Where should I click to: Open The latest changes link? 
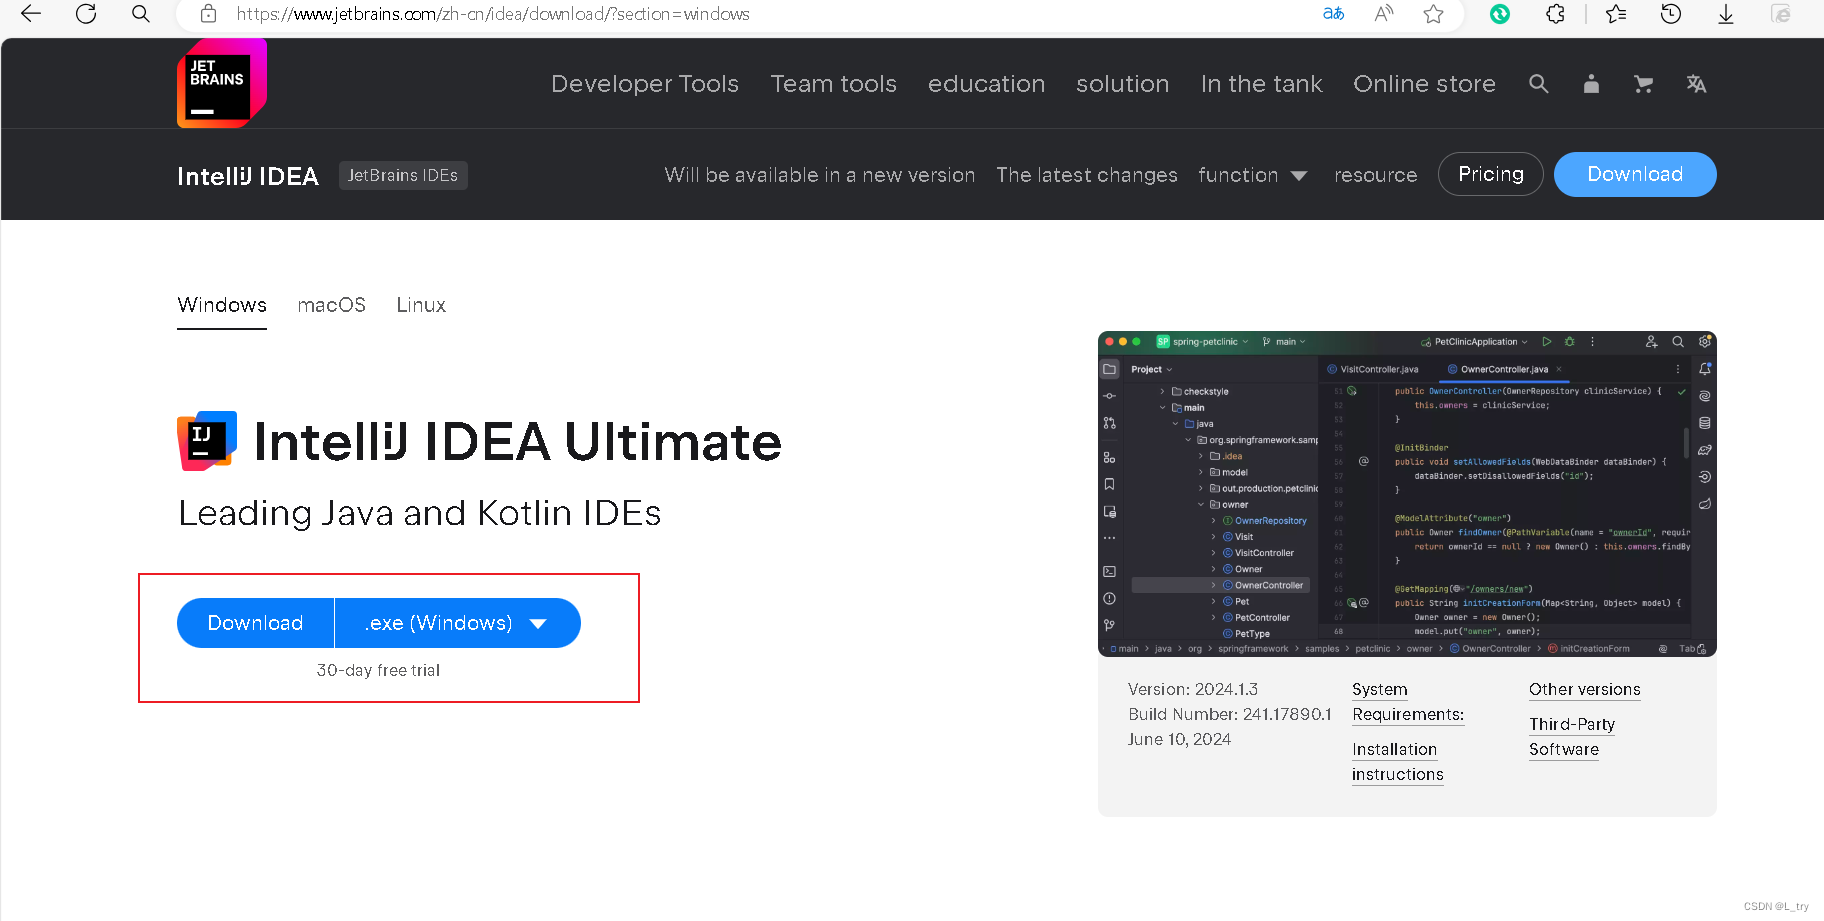click(1087, 175)
